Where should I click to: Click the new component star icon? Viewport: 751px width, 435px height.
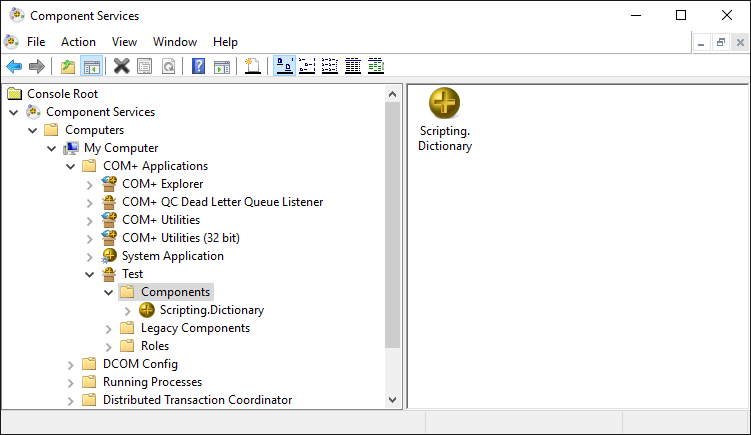252,66
